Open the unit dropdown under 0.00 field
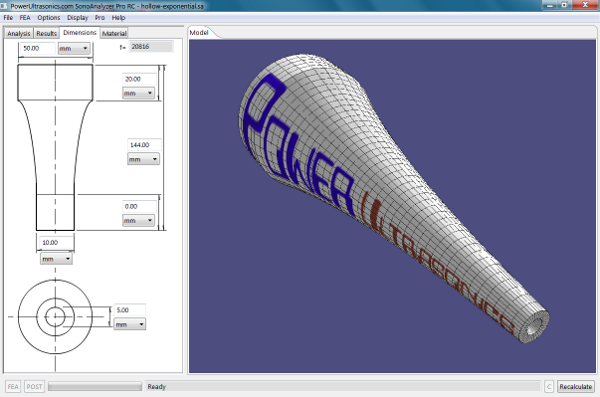This screenshot has width=600, height=397. coord(138,221)
